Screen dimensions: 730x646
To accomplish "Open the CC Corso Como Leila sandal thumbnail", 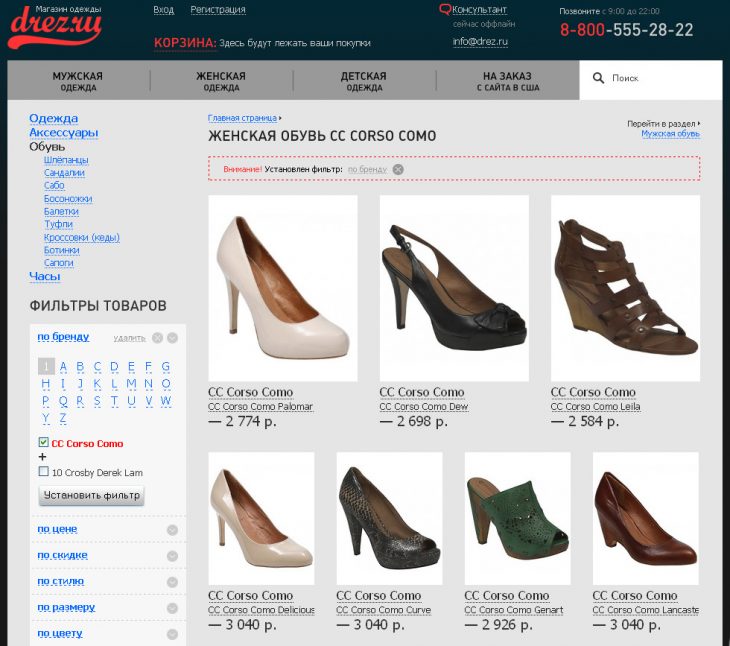I will (625, 288).
